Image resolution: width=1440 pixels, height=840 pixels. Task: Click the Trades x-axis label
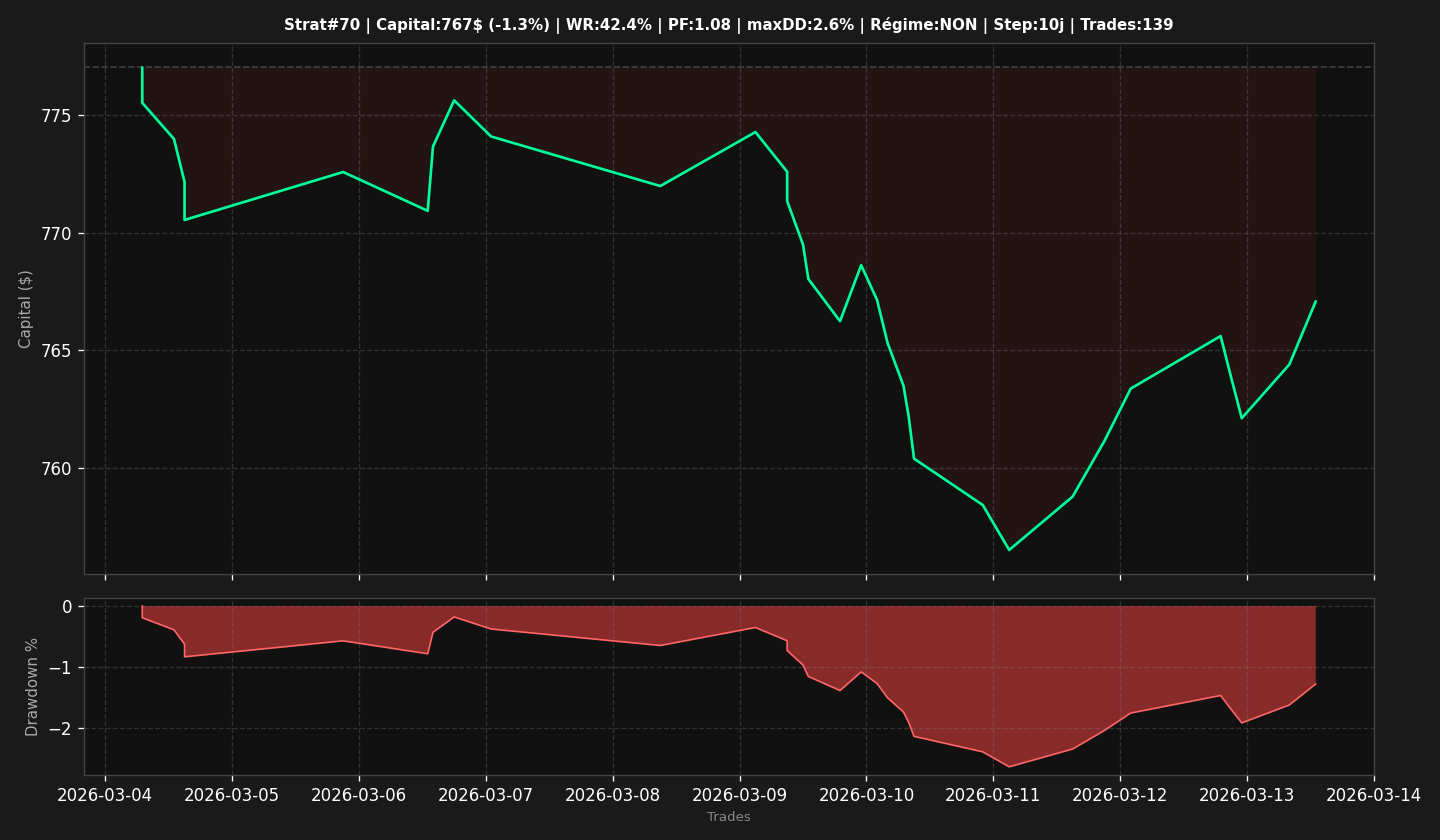point(729,817)
